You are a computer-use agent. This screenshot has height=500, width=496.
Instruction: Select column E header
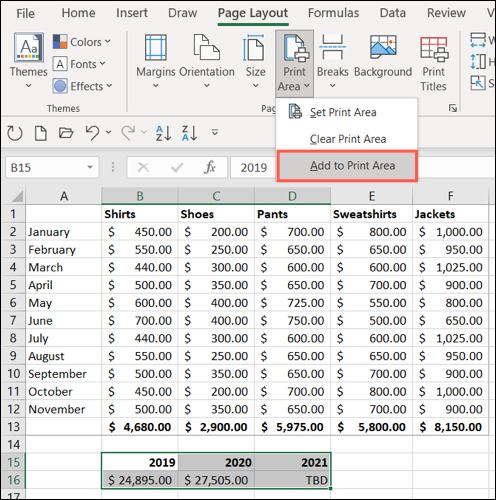[x=372, y=196]
